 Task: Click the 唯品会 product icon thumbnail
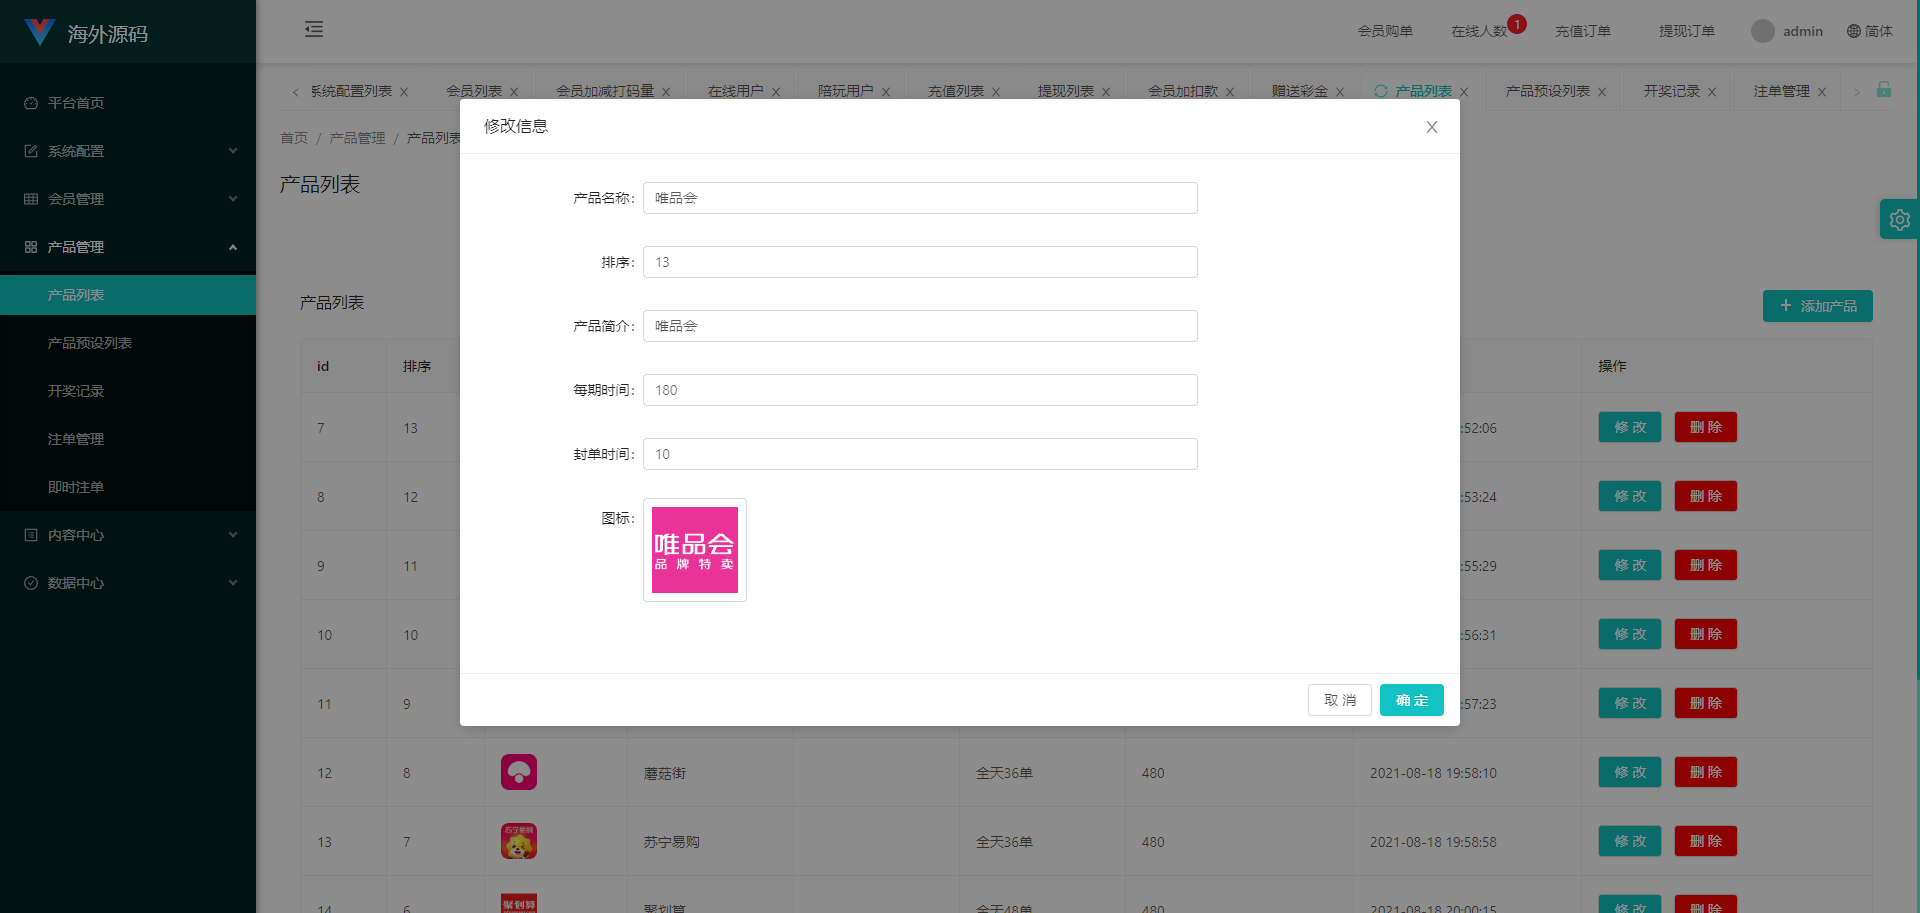pos(695,550)
